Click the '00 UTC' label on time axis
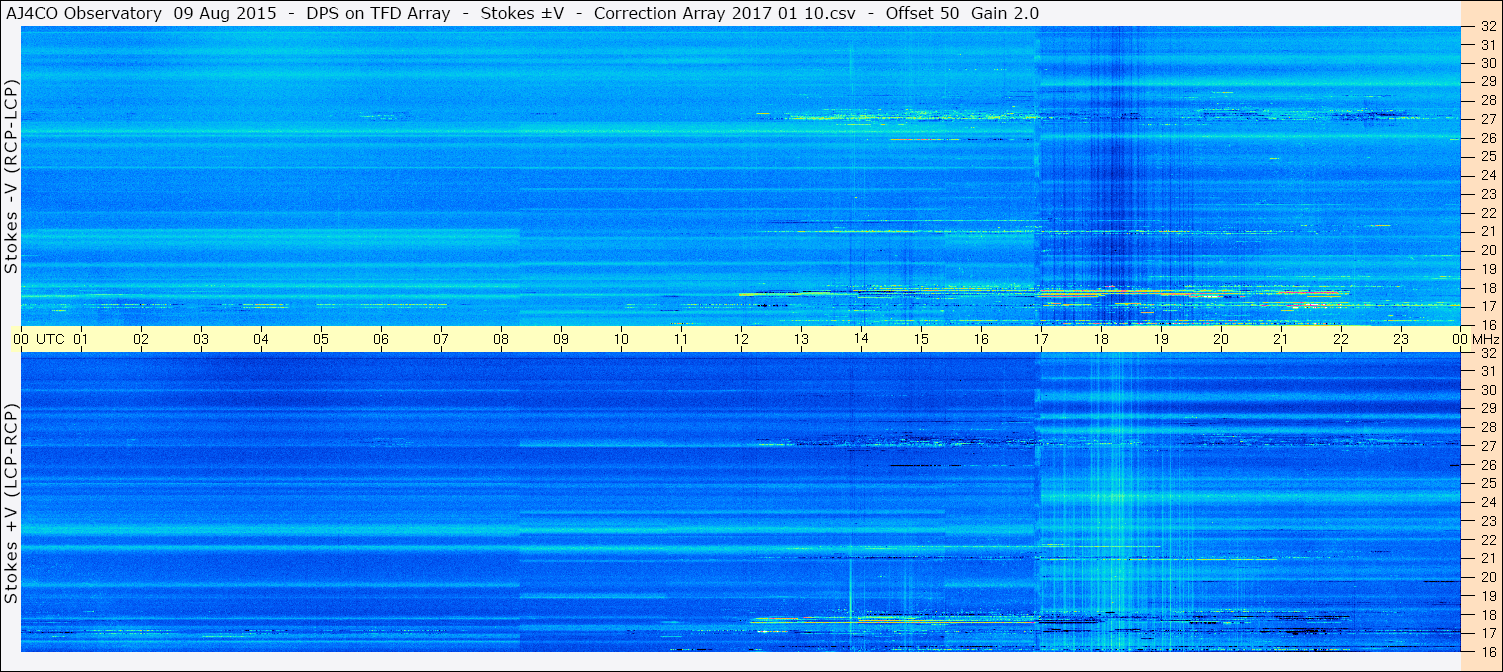The width and height of the screenshot is (1503, 672). coord(39,339)
